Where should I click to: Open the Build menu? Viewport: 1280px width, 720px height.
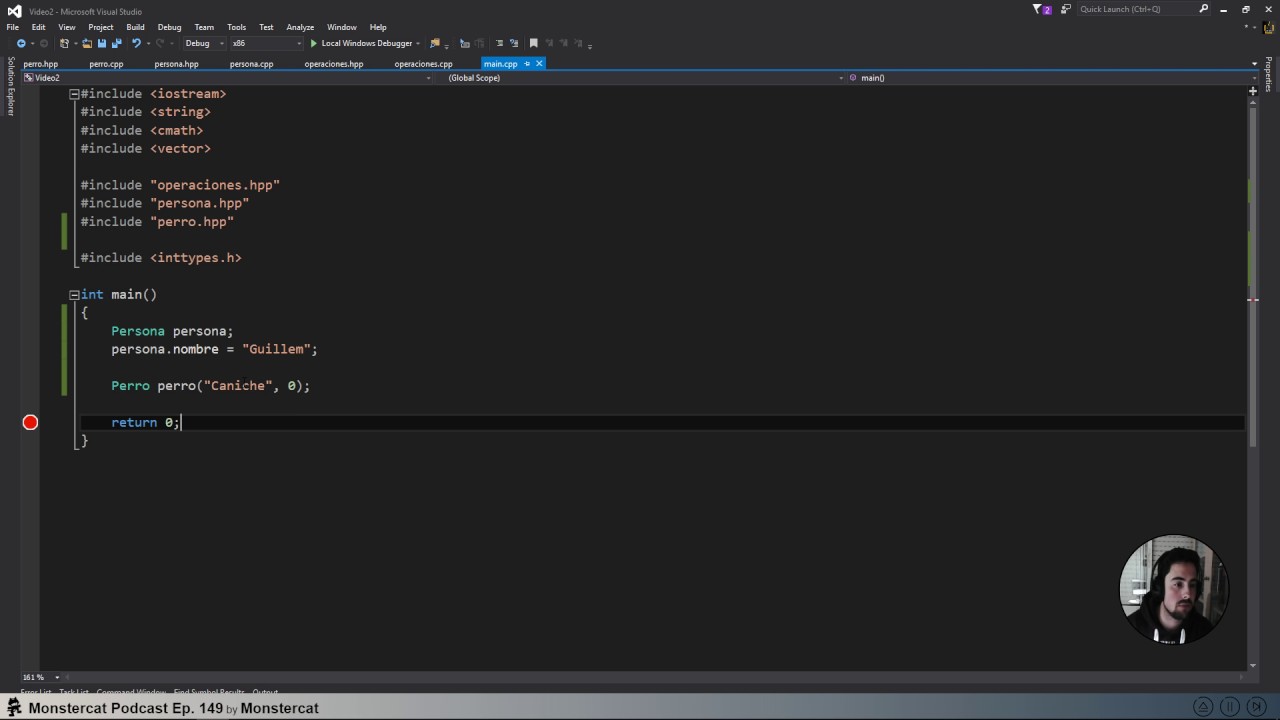click(x=135, y=27)
